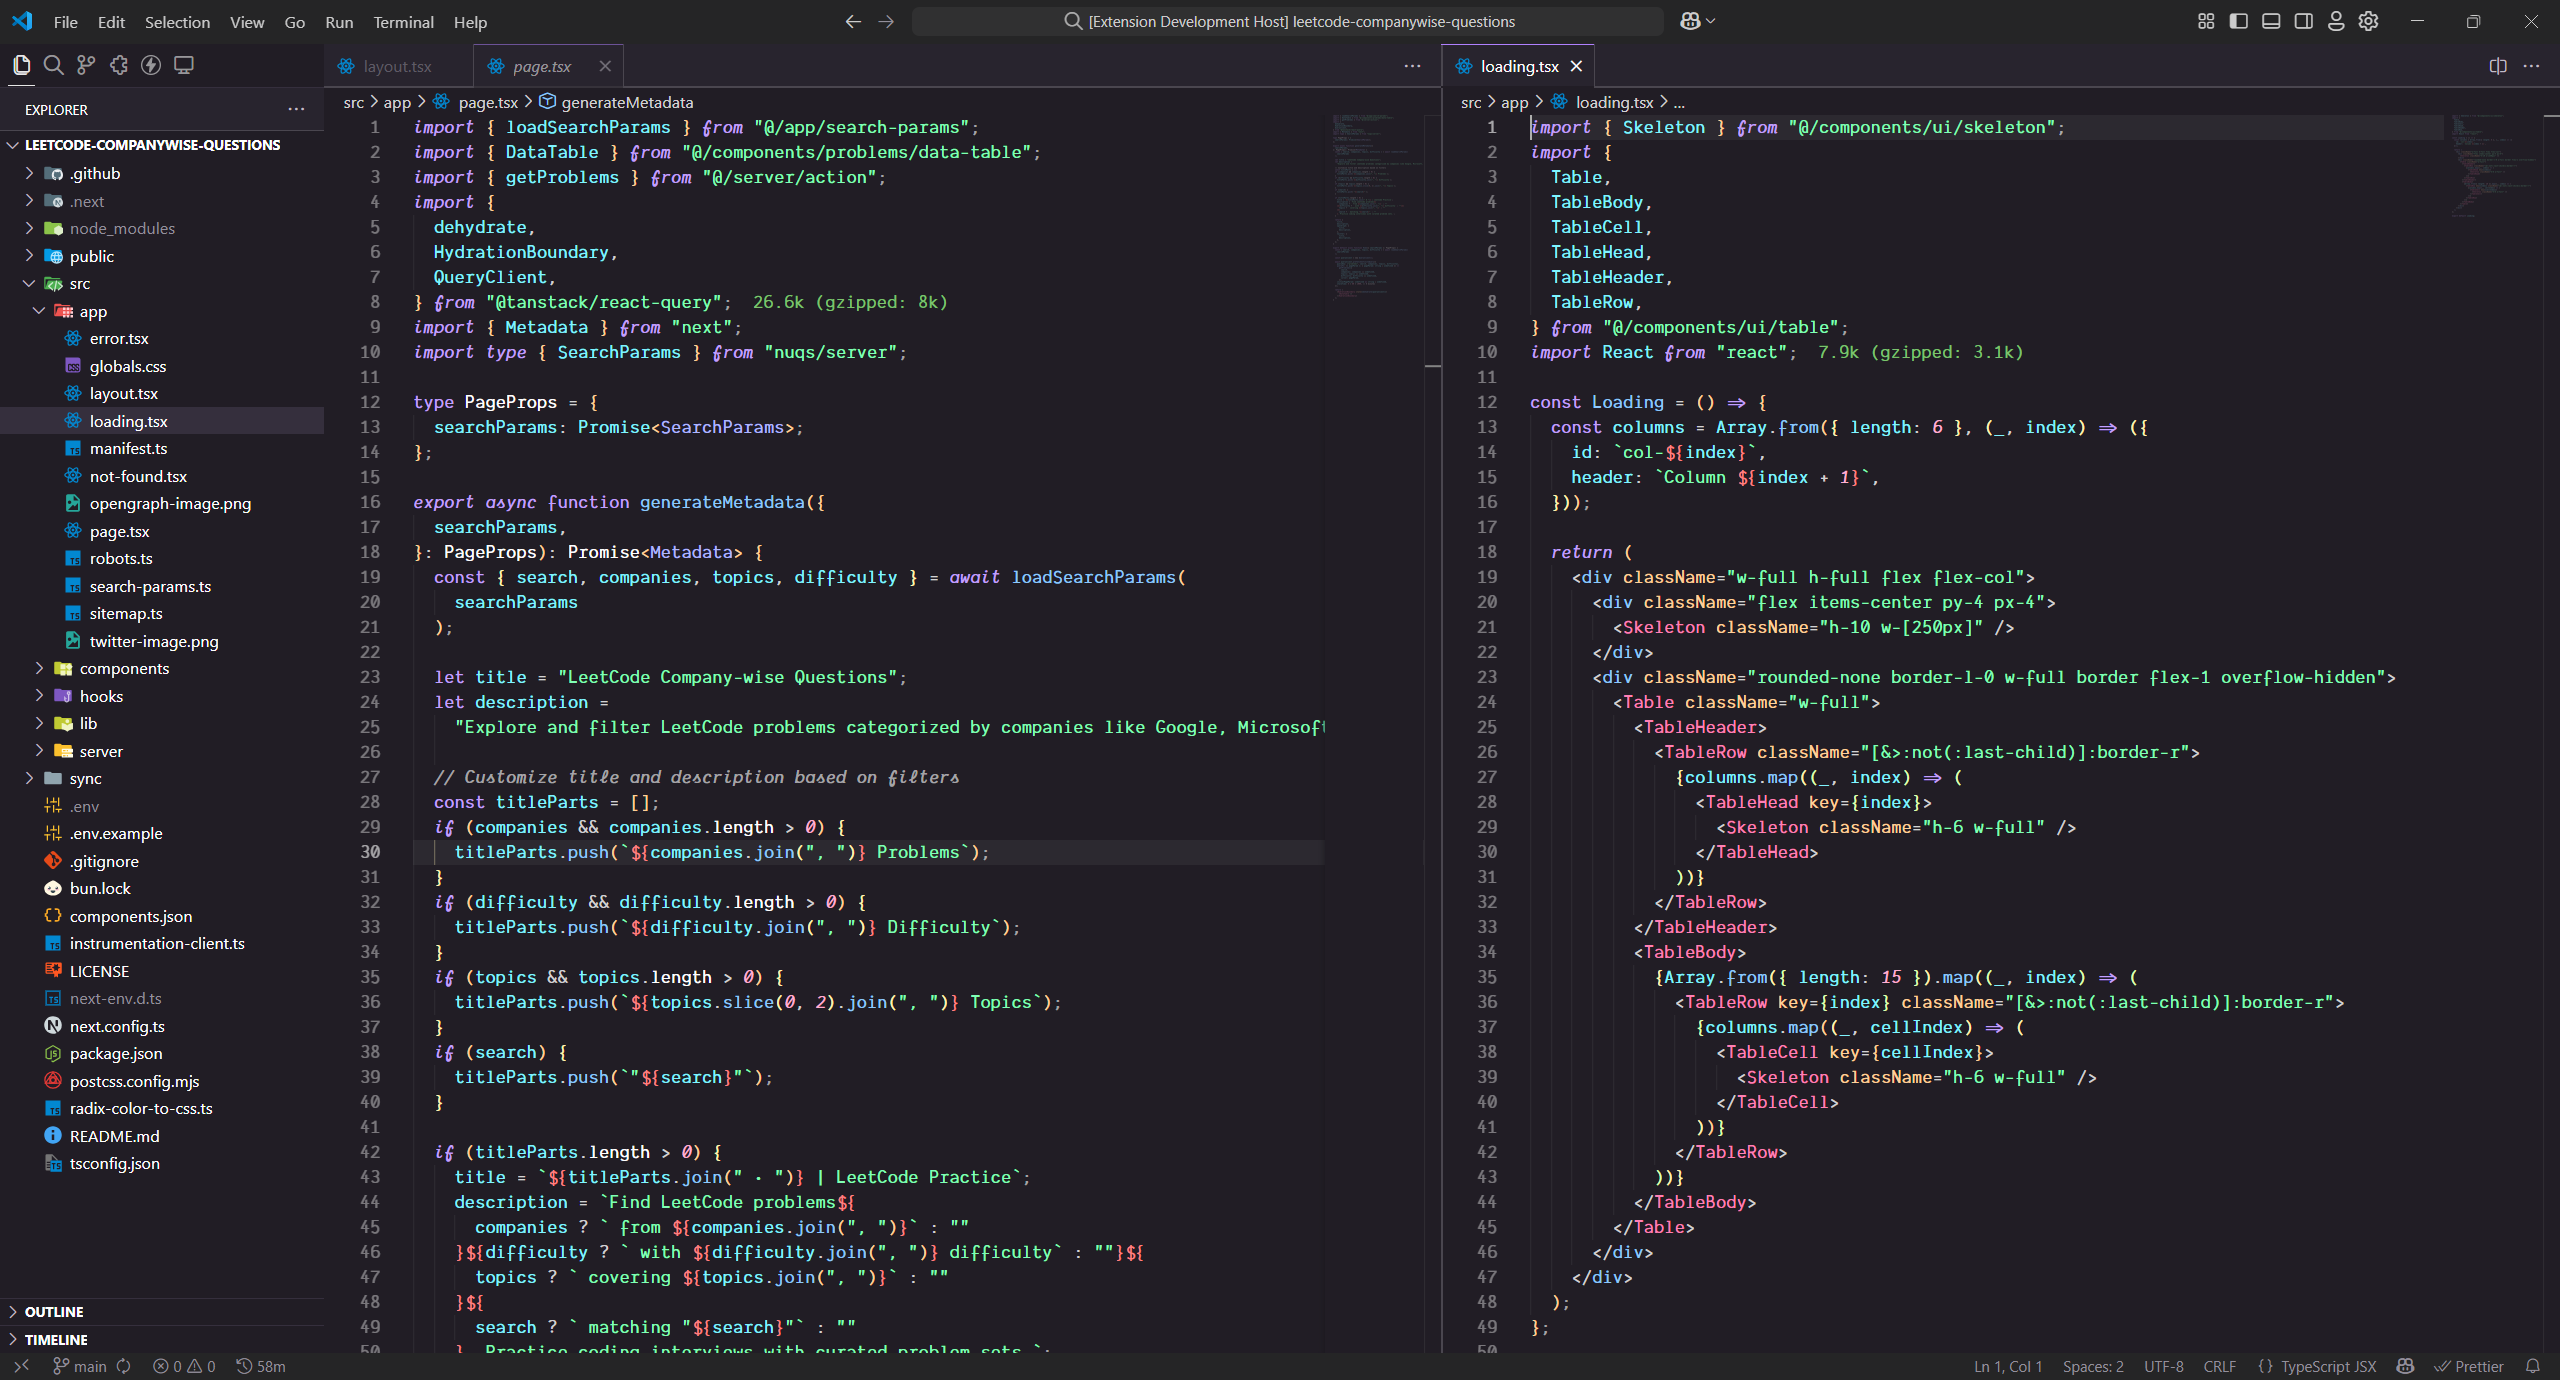Toggle secondary side bar visibility
This screenshot has height=1380, width=2560.
[2304, 21]
